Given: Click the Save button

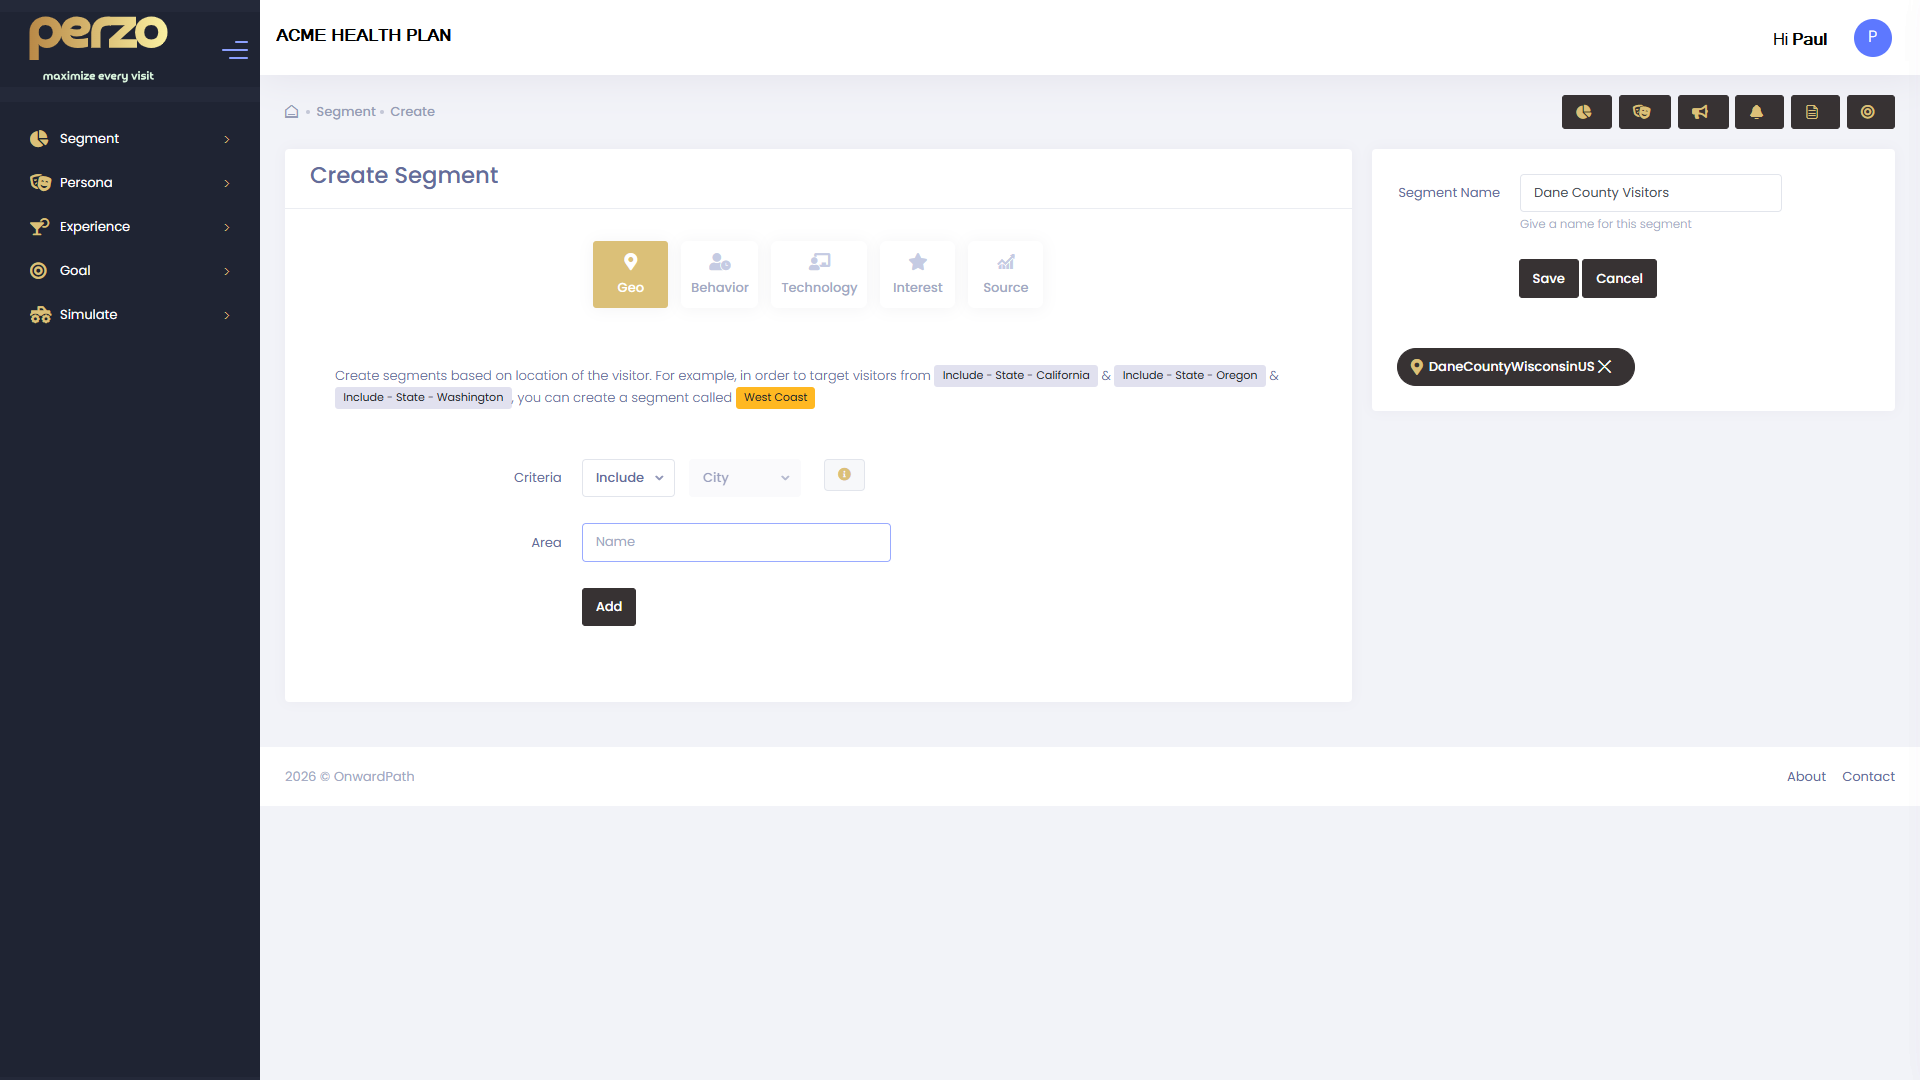Looking at the screenshot, I should 1548,278.
